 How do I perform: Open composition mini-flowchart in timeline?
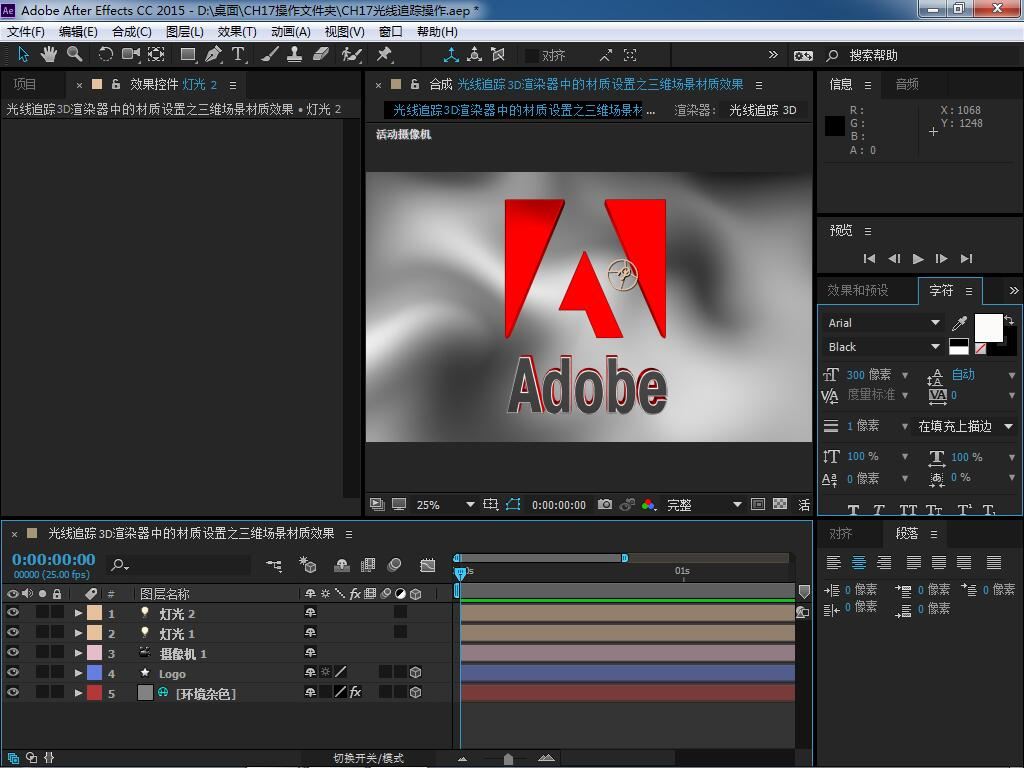pos(274,566)
